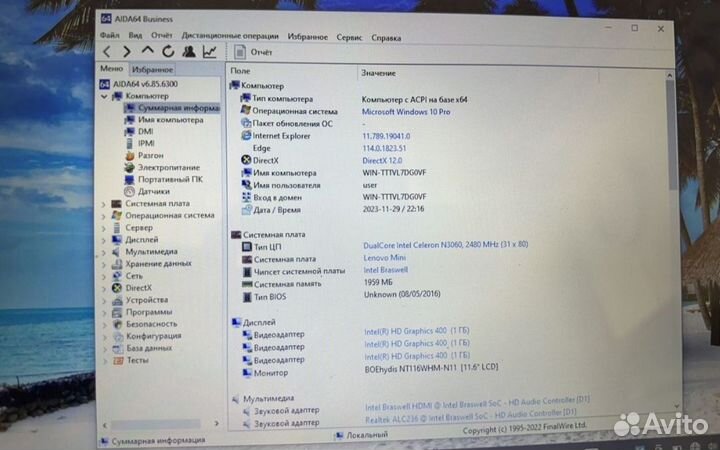The width and height of the screenshot is (720, 450).
Task: Expand the Системная плата tree node
Action: pyautogui.click(x=104, y=204)
